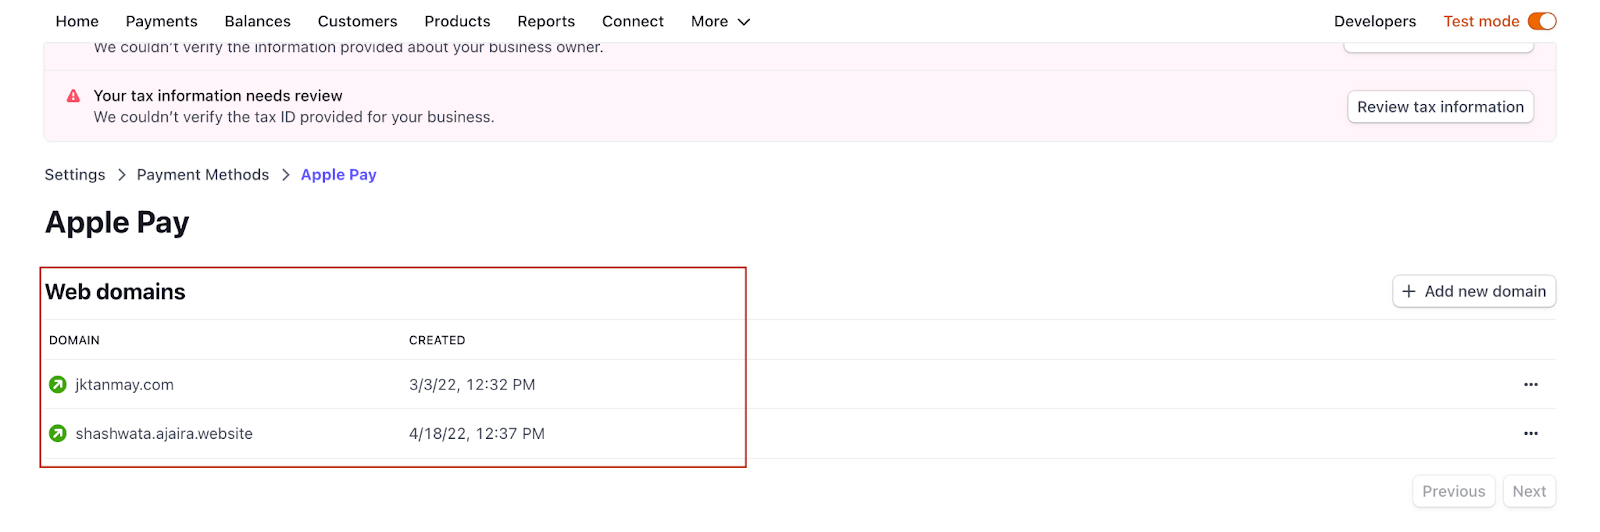
Task: Select Customers in the navigation bar
Action: coord(357,21)
